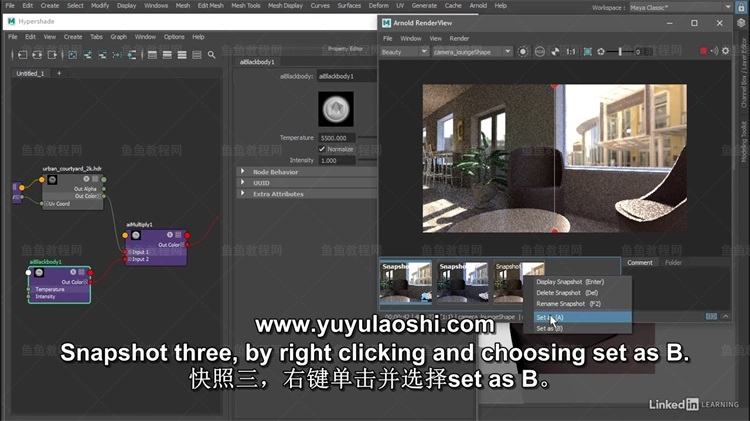Choose Rename Snapshot in context menu
750x421 pixels.
pyautogui.click(x=583, y=304)
